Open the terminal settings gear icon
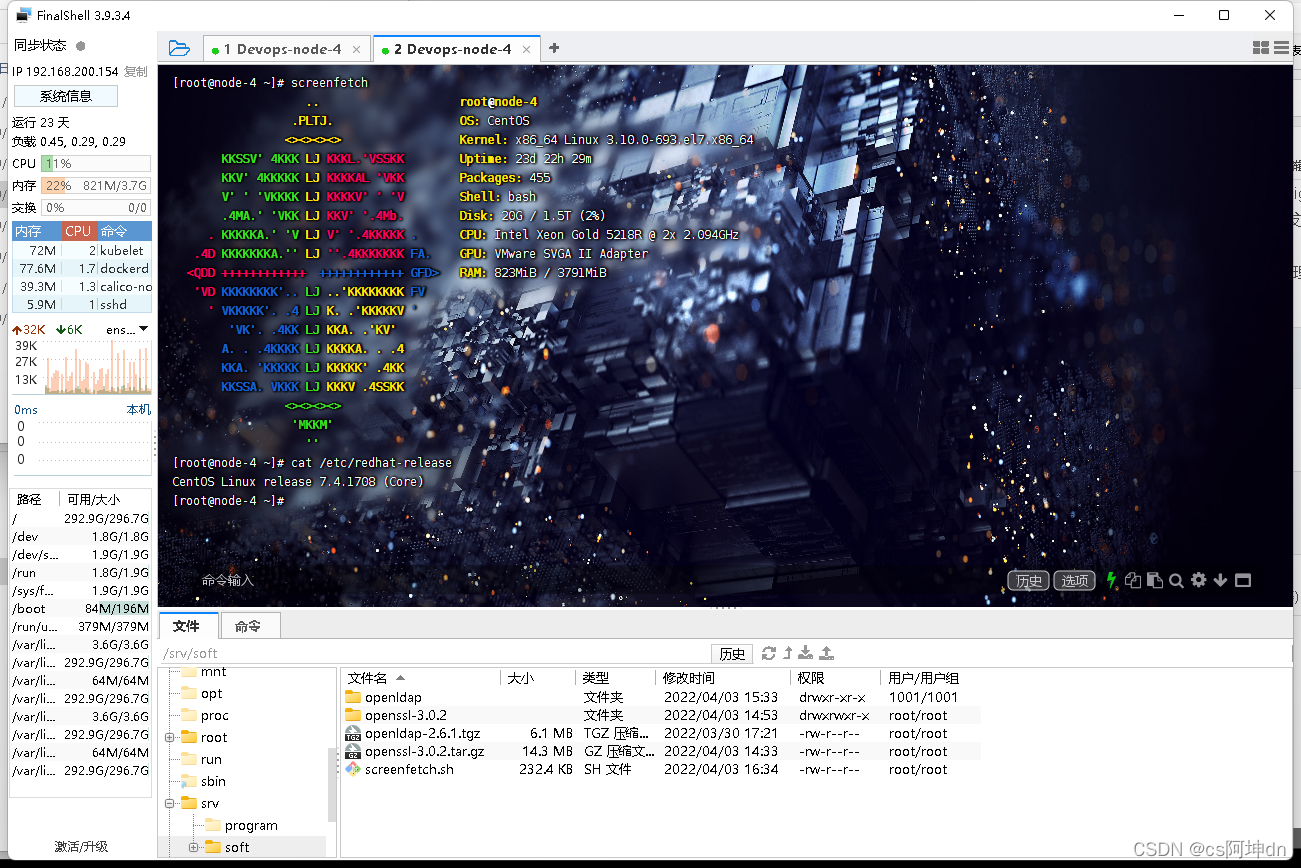Image resolution: width=1301 pixels, height=868 pixels. coord(1199,580)
